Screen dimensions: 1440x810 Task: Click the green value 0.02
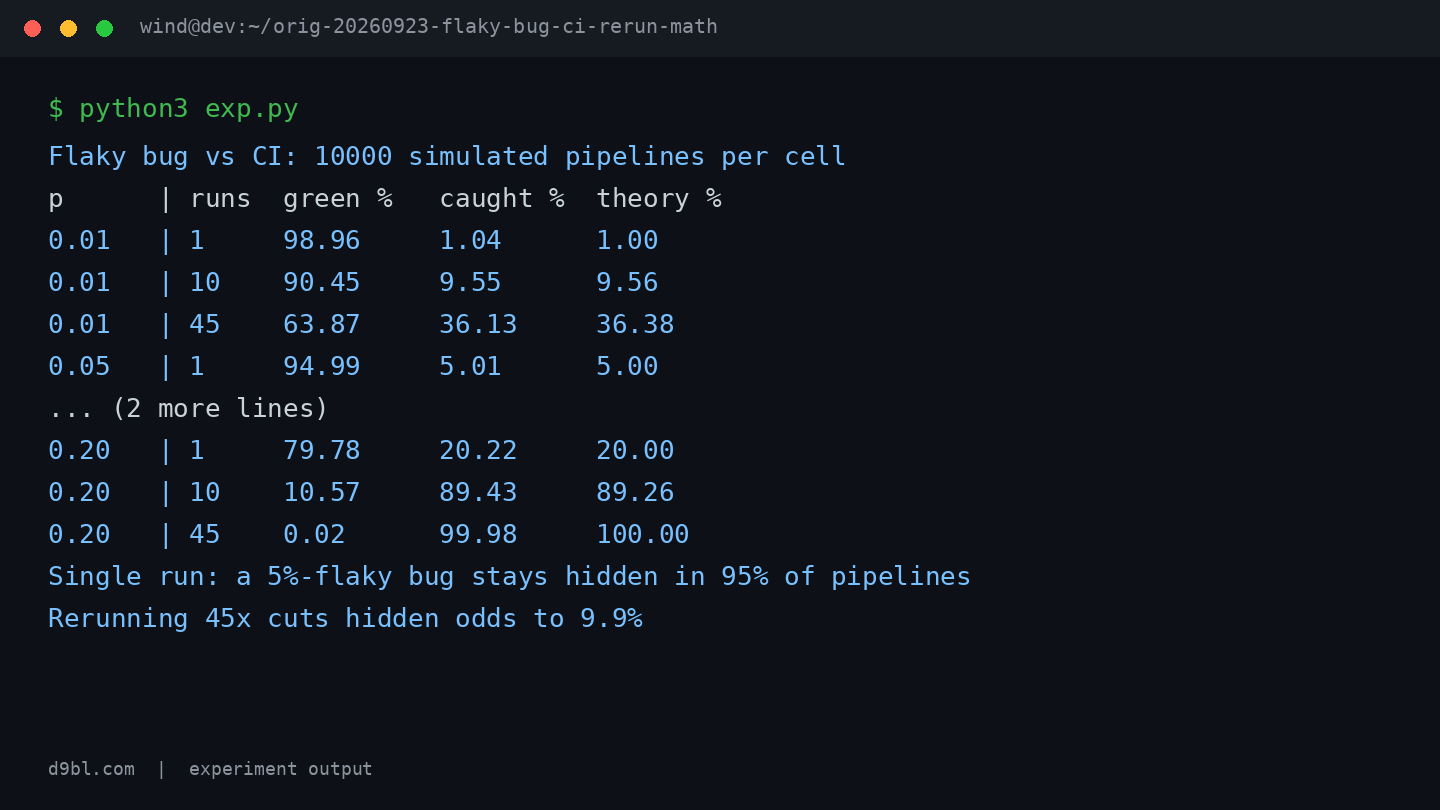click(314, 534)
